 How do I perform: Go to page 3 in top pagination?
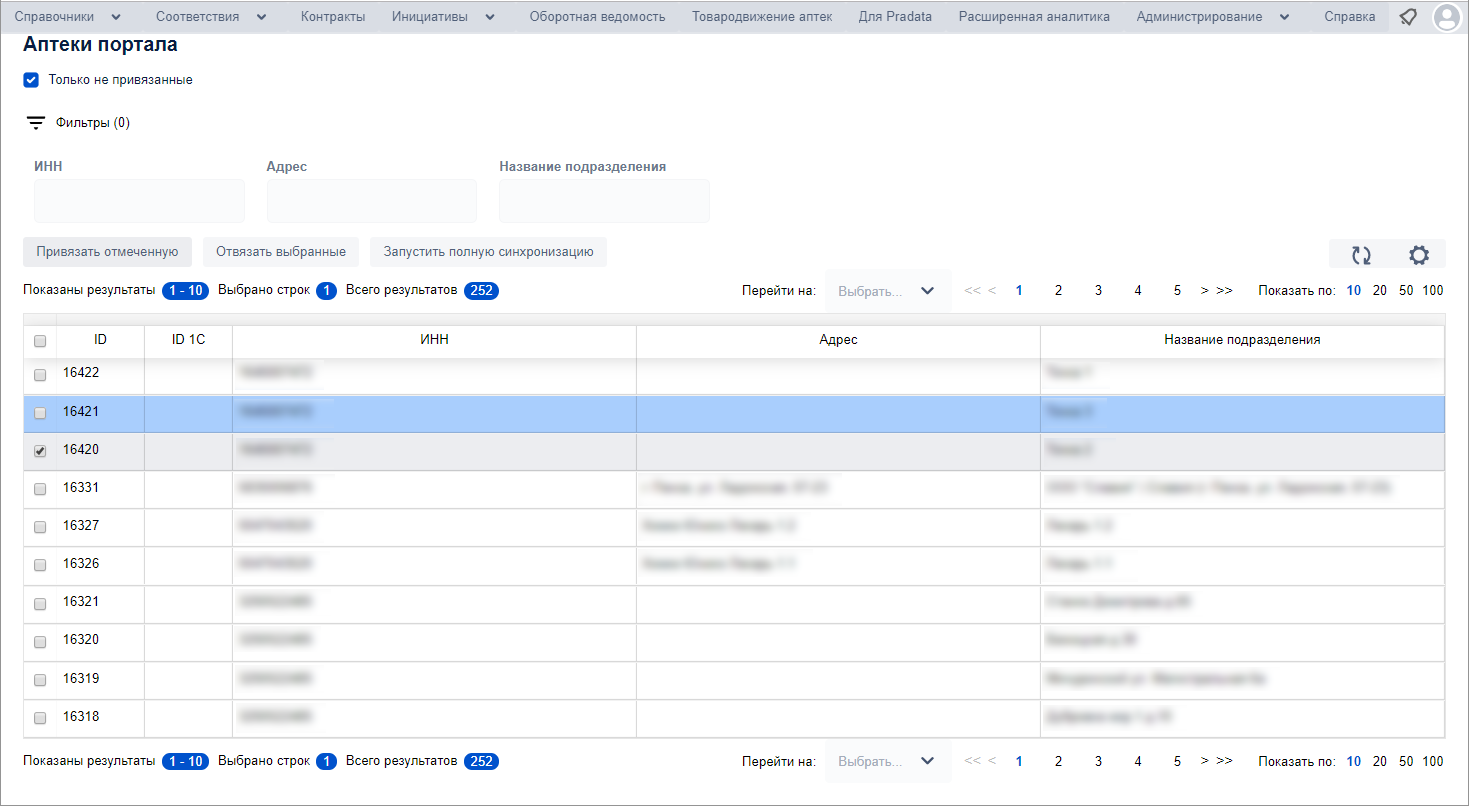pyautogui.click(x=1098, y=291)
